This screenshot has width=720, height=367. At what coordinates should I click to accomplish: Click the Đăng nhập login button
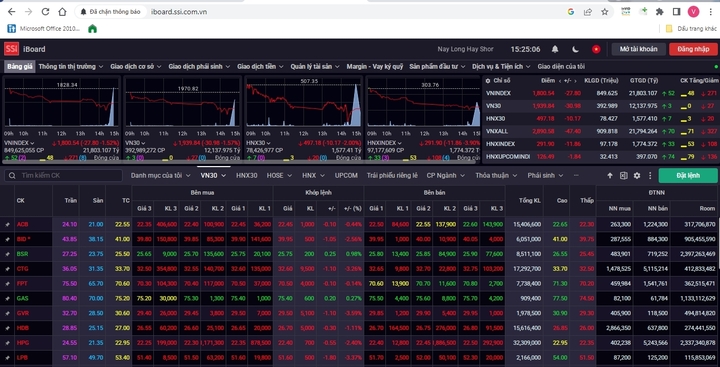pyautogui.click(x=693, y=49)
